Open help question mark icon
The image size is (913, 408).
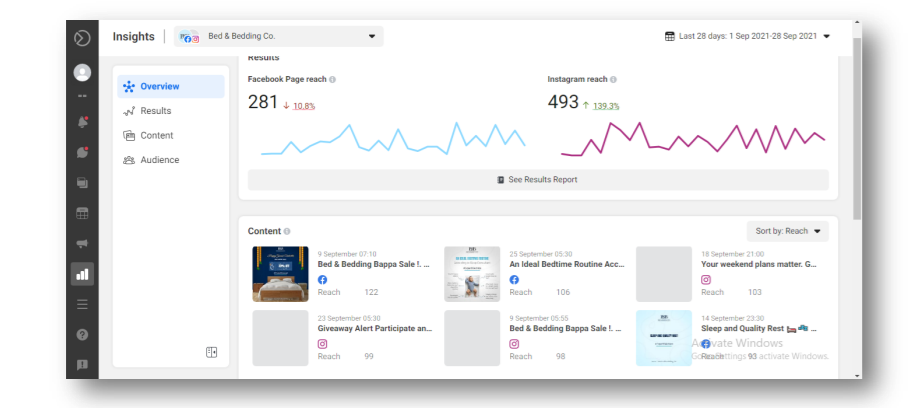pos(82,335)
